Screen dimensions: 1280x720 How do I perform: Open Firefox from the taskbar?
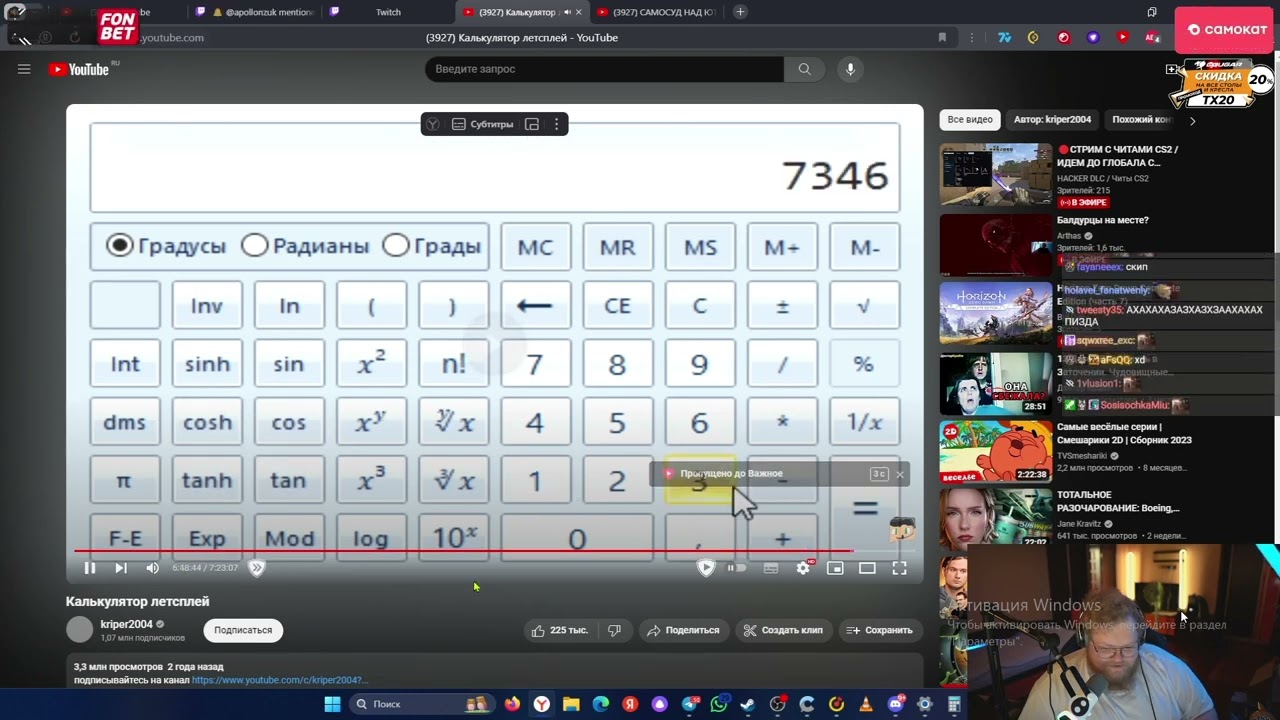tap(512, 704)
